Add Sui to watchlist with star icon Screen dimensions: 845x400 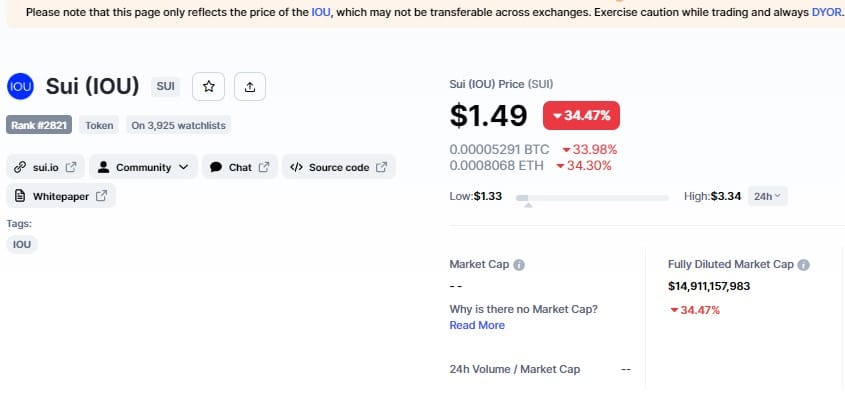208,86
